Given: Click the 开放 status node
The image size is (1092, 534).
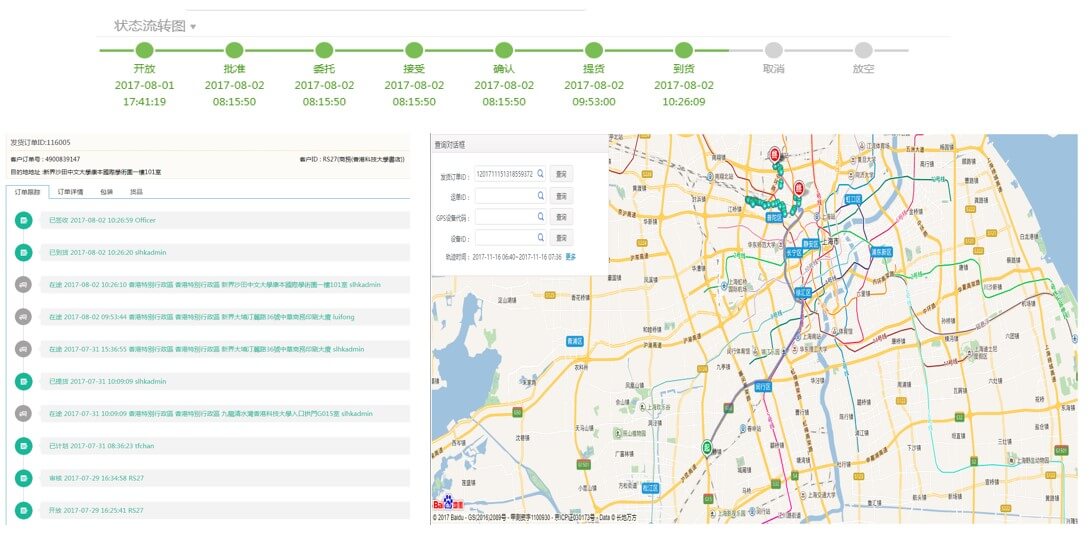Looking at the screenshot, I should click(x=144, y=50).
